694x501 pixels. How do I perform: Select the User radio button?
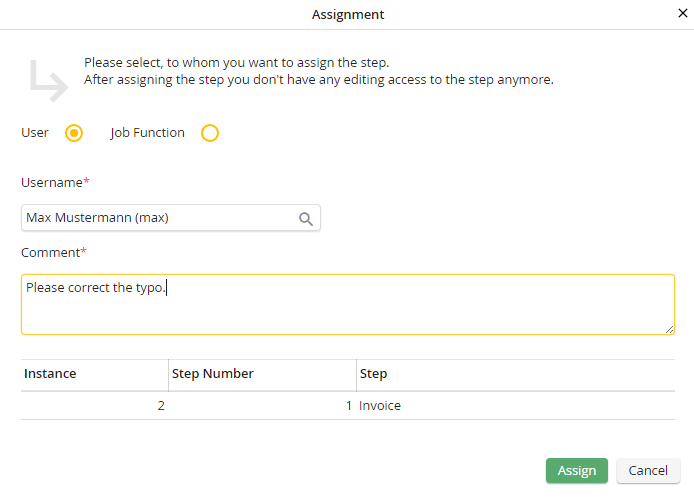point(74,133)
